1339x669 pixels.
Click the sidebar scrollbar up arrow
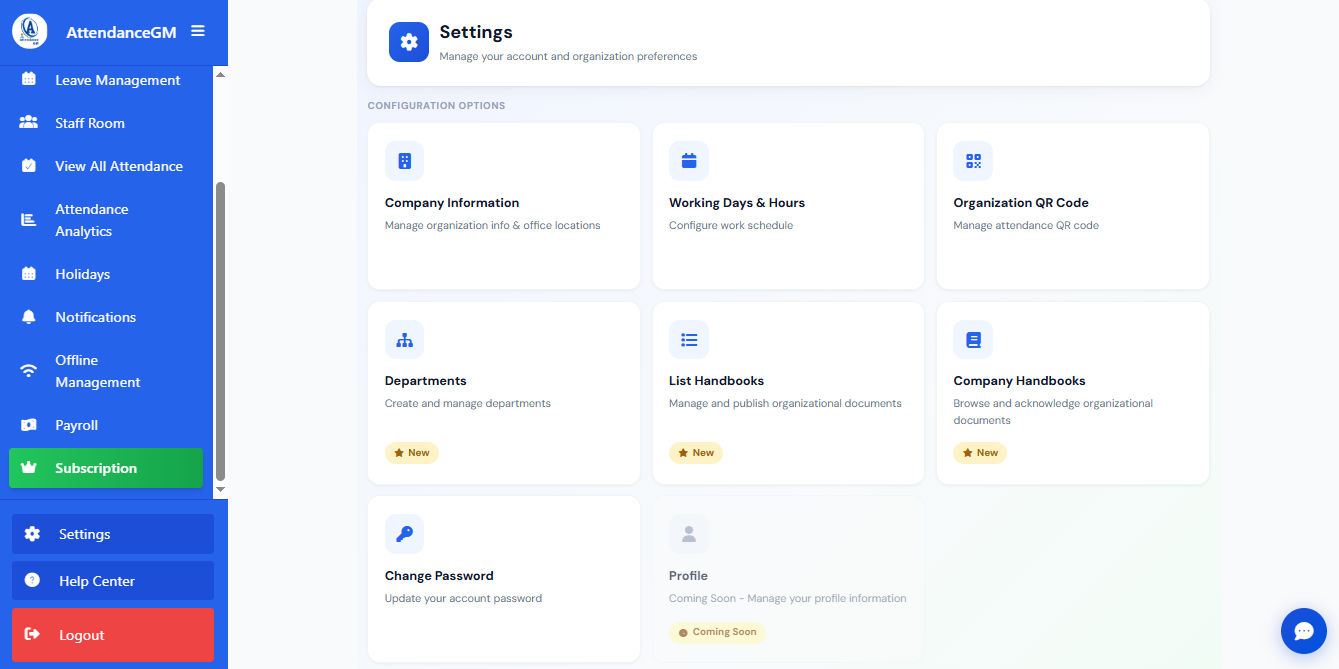(x=221, y=74)
